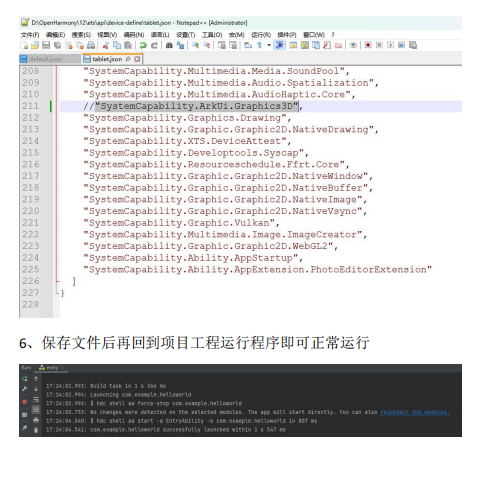
Task: Click the Open file toolbar icon
Action: pyautogui.click(x=35, y=45)
